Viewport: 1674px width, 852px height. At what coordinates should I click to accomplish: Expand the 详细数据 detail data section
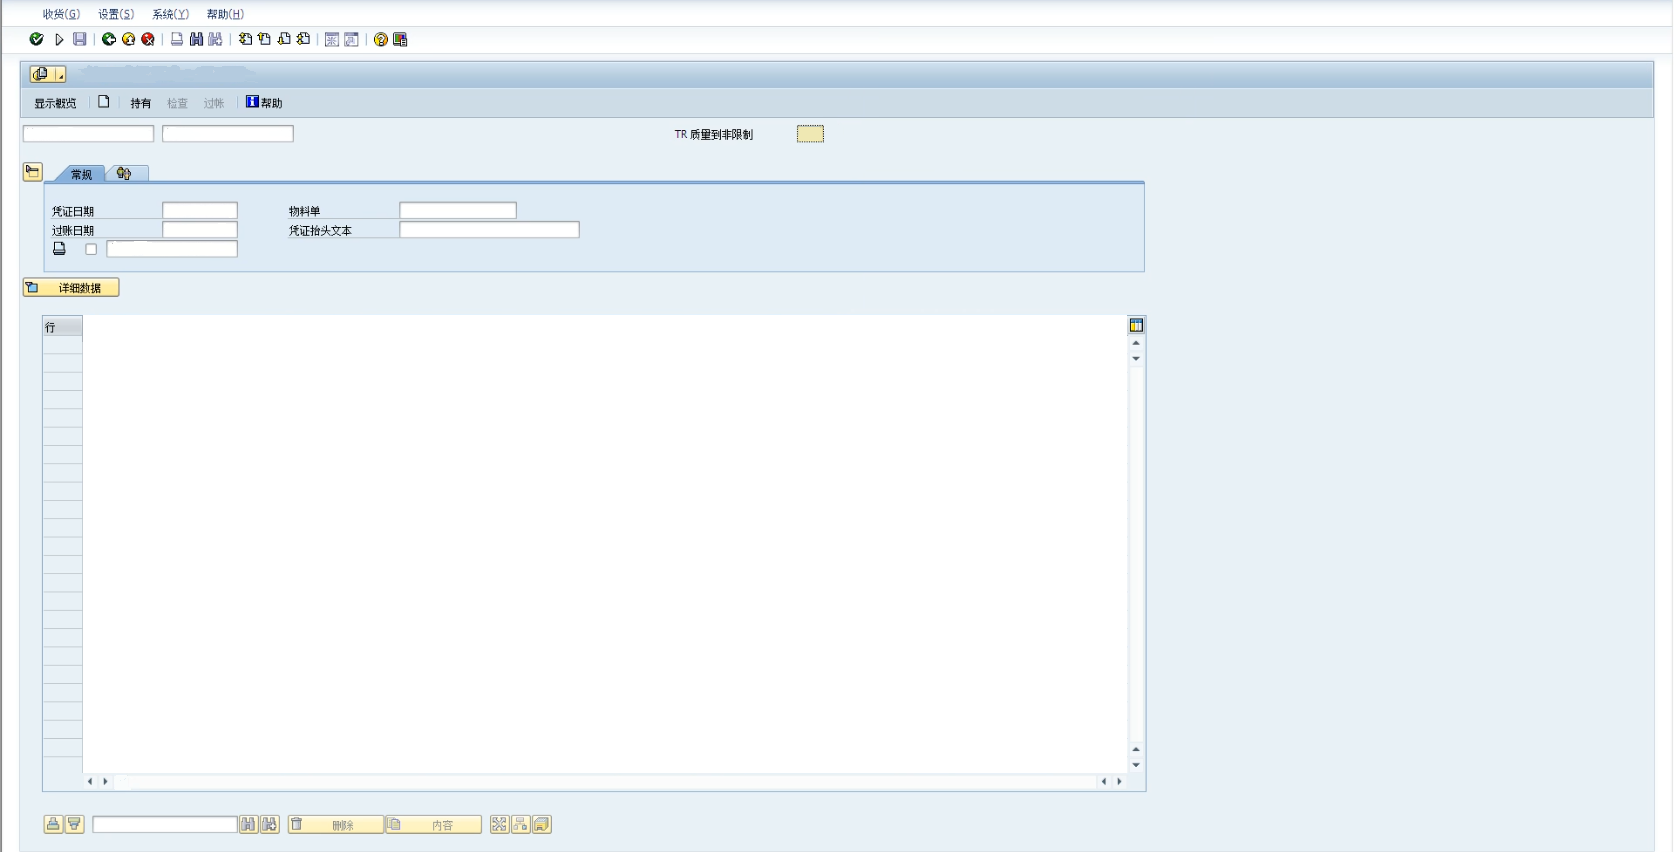click(71, 288)
